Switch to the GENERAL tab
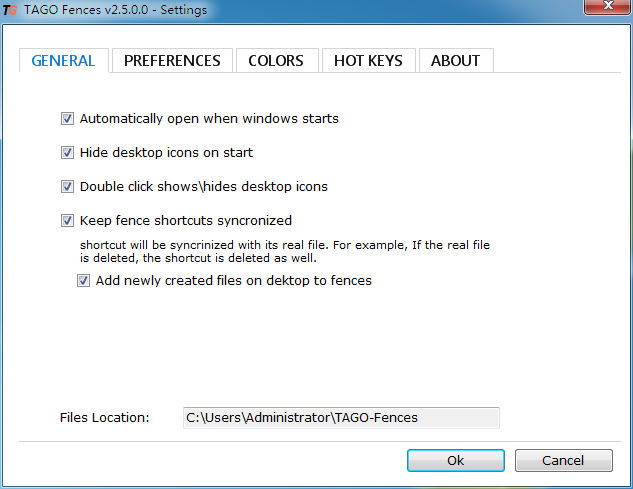Viewport: 633px width, 489px height. [64, 61]
